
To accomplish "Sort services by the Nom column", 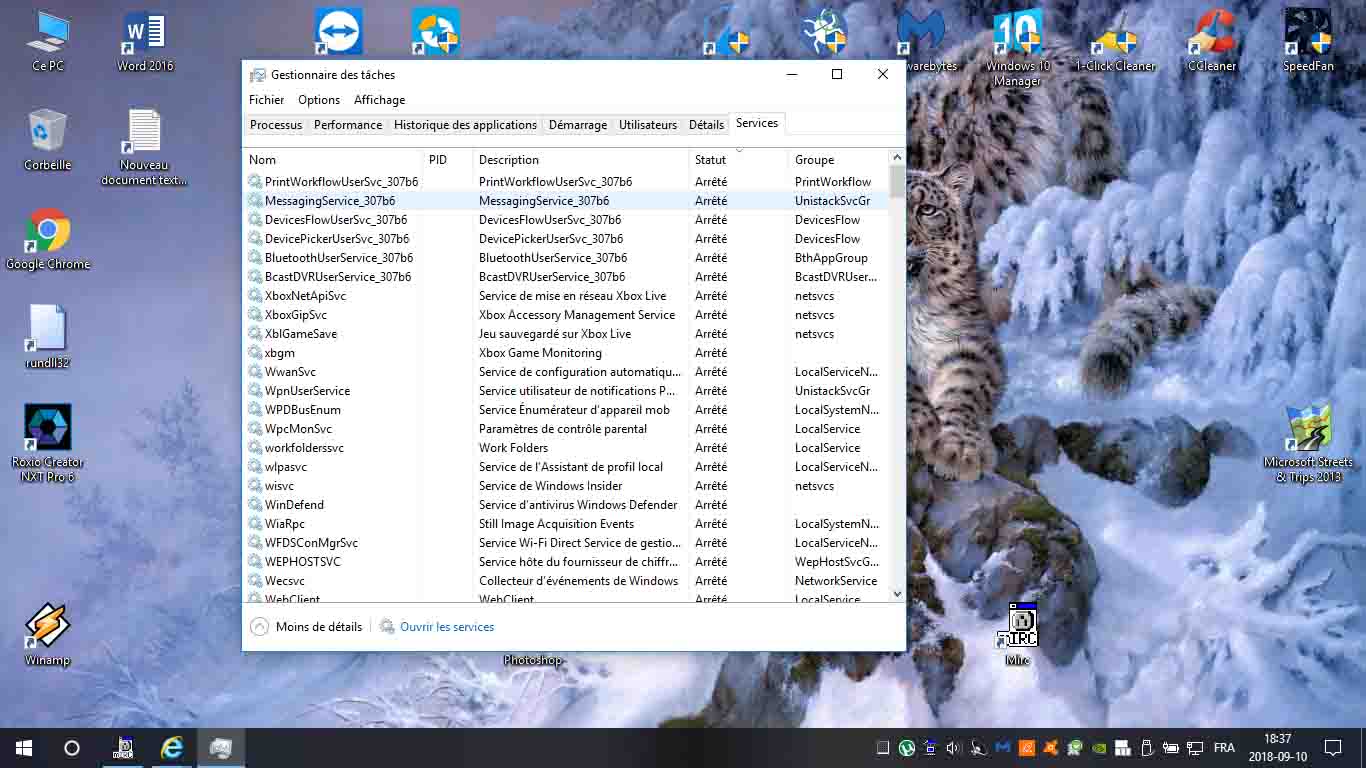I will pyautogui.click(x=333, y=160).
